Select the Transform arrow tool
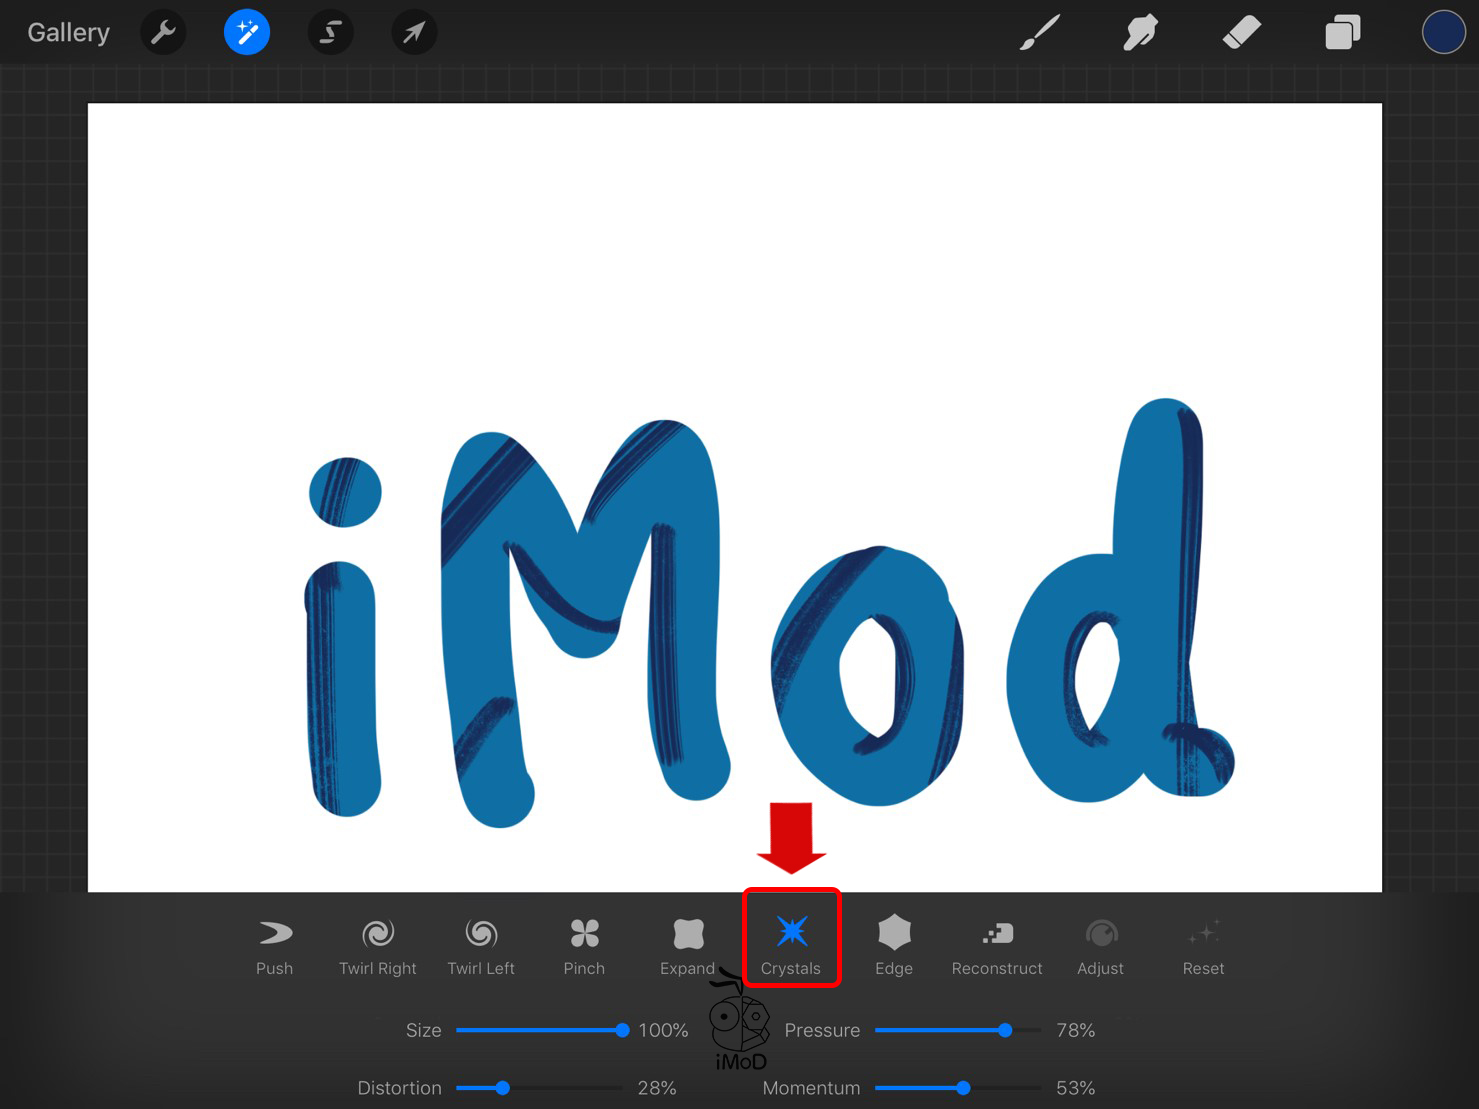The width and height of the screenshot is (1479, 1109). 413,31
